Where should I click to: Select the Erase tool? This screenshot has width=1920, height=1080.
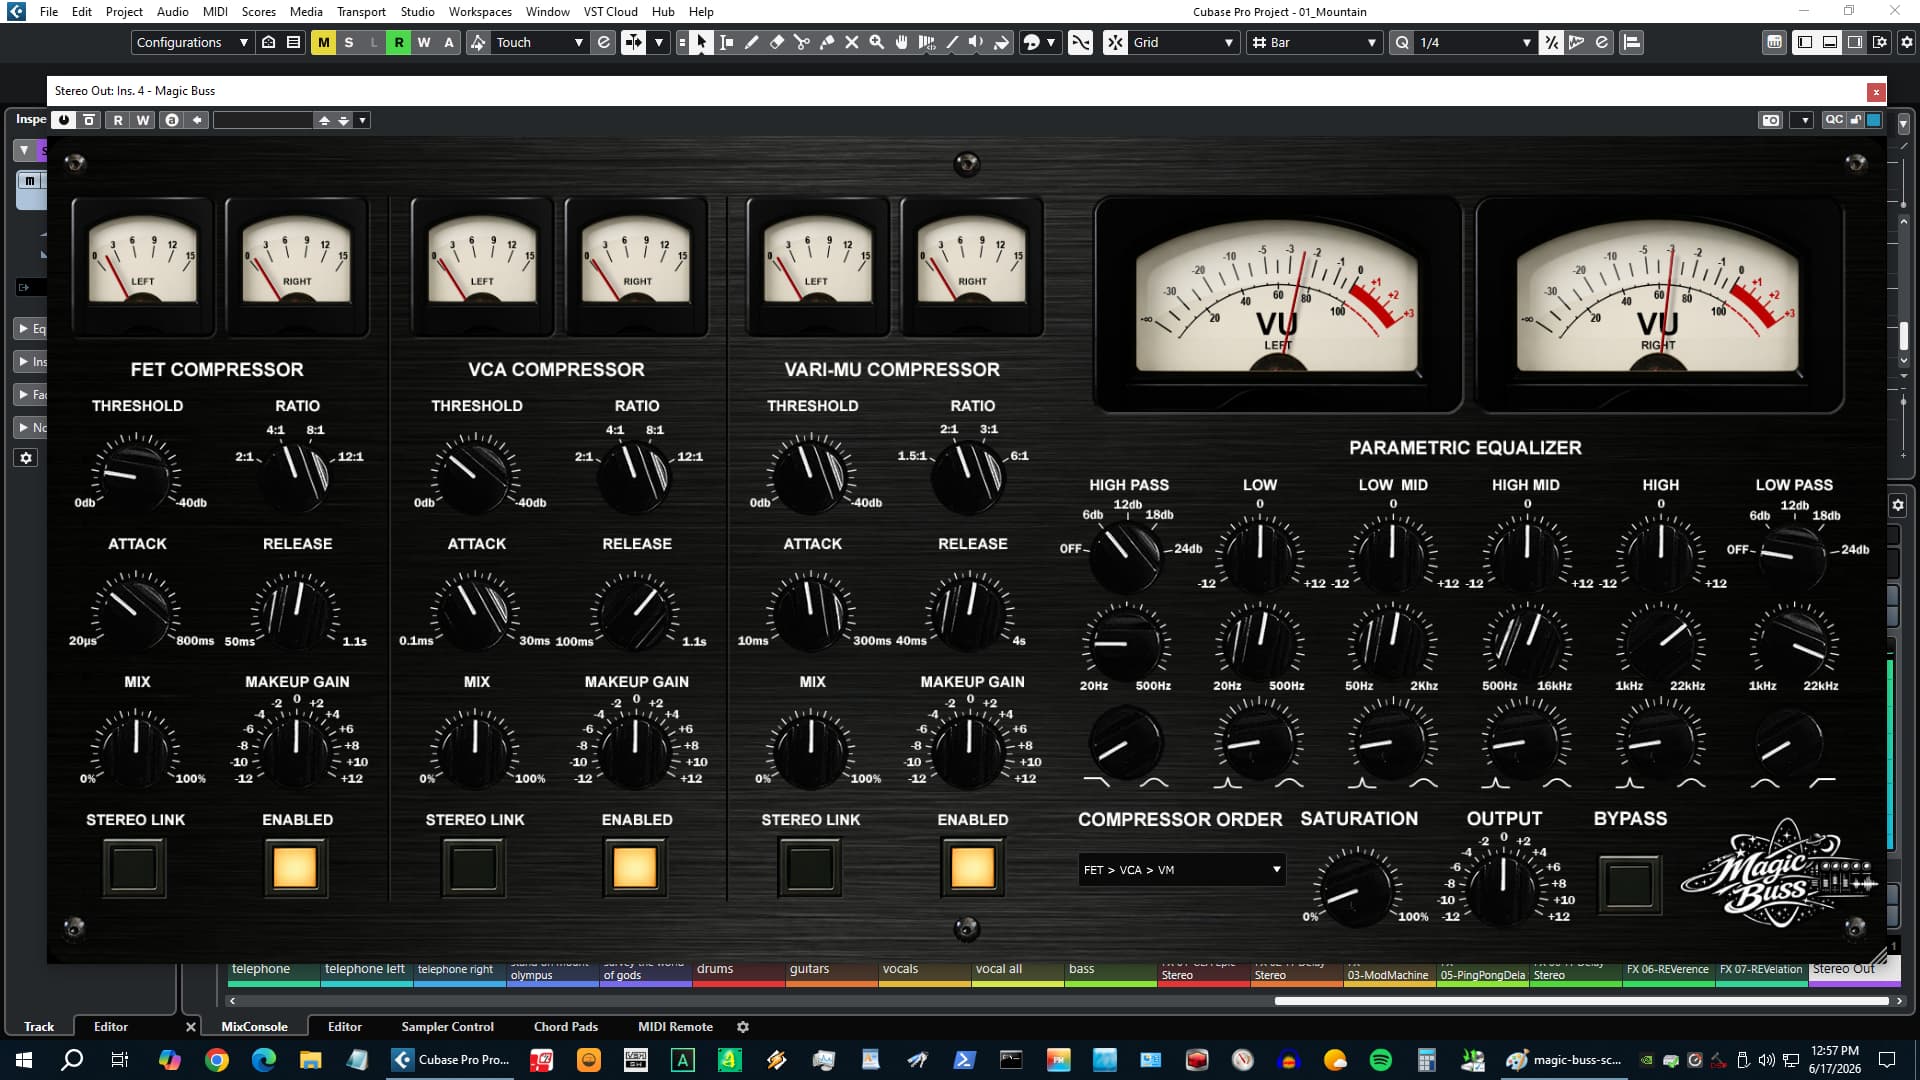pyautogui.click(x=776, y=42)
